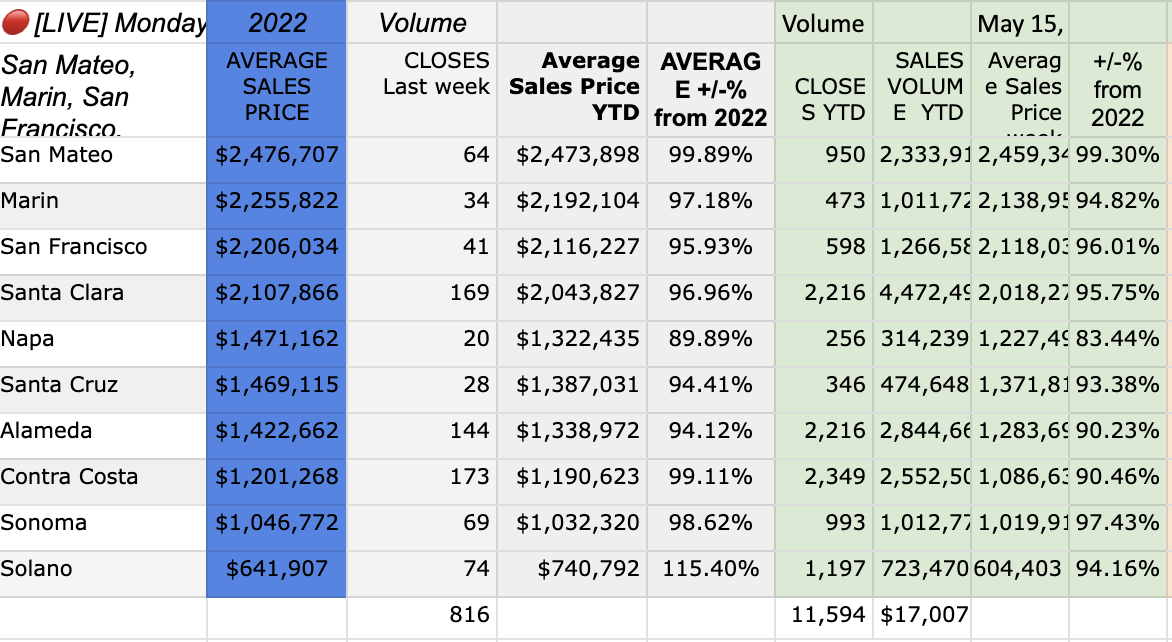Select the Contra Costa row label
Viewport: 1172px width, 642px height.
tap(103, 481)
